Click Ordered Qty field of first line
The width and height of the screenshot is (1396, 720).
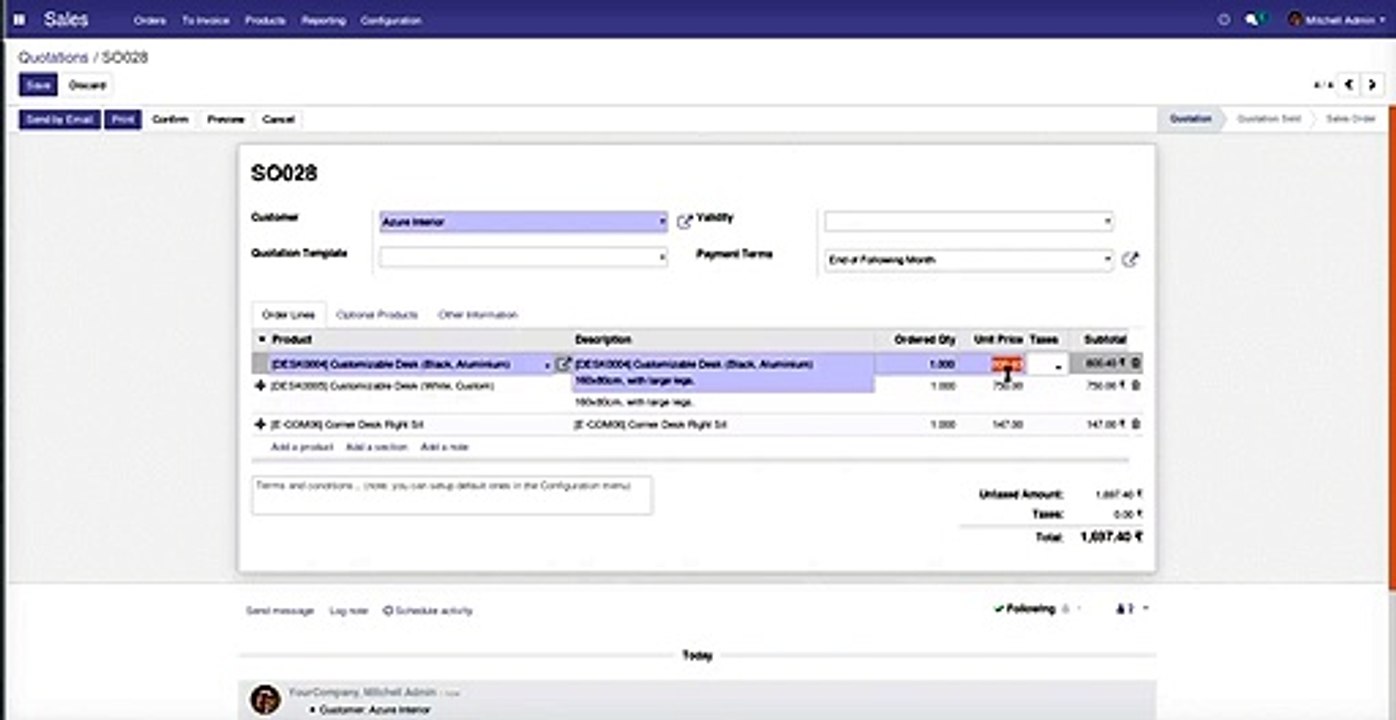pyautogui.click(x=916, y=365)
